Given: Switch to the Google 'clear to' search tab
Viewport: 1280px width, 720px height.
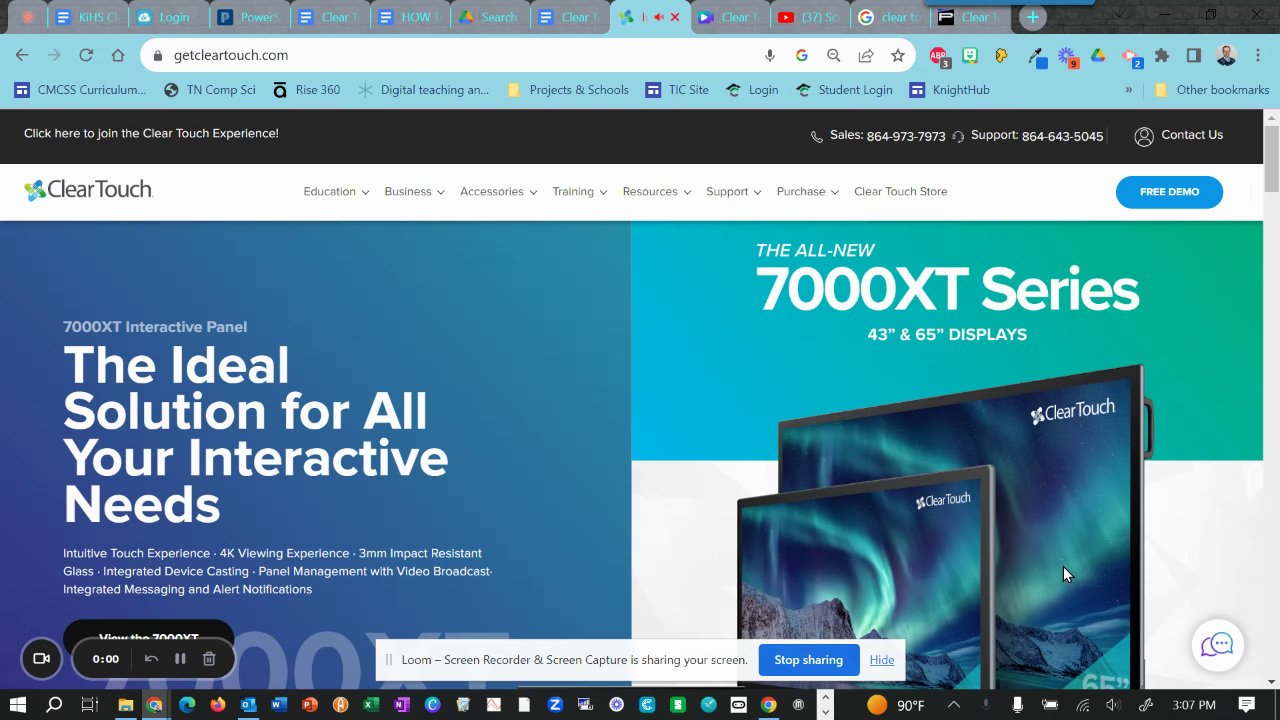Looking at the screenshot, I should pyautogui.click(x=889, y=17).
